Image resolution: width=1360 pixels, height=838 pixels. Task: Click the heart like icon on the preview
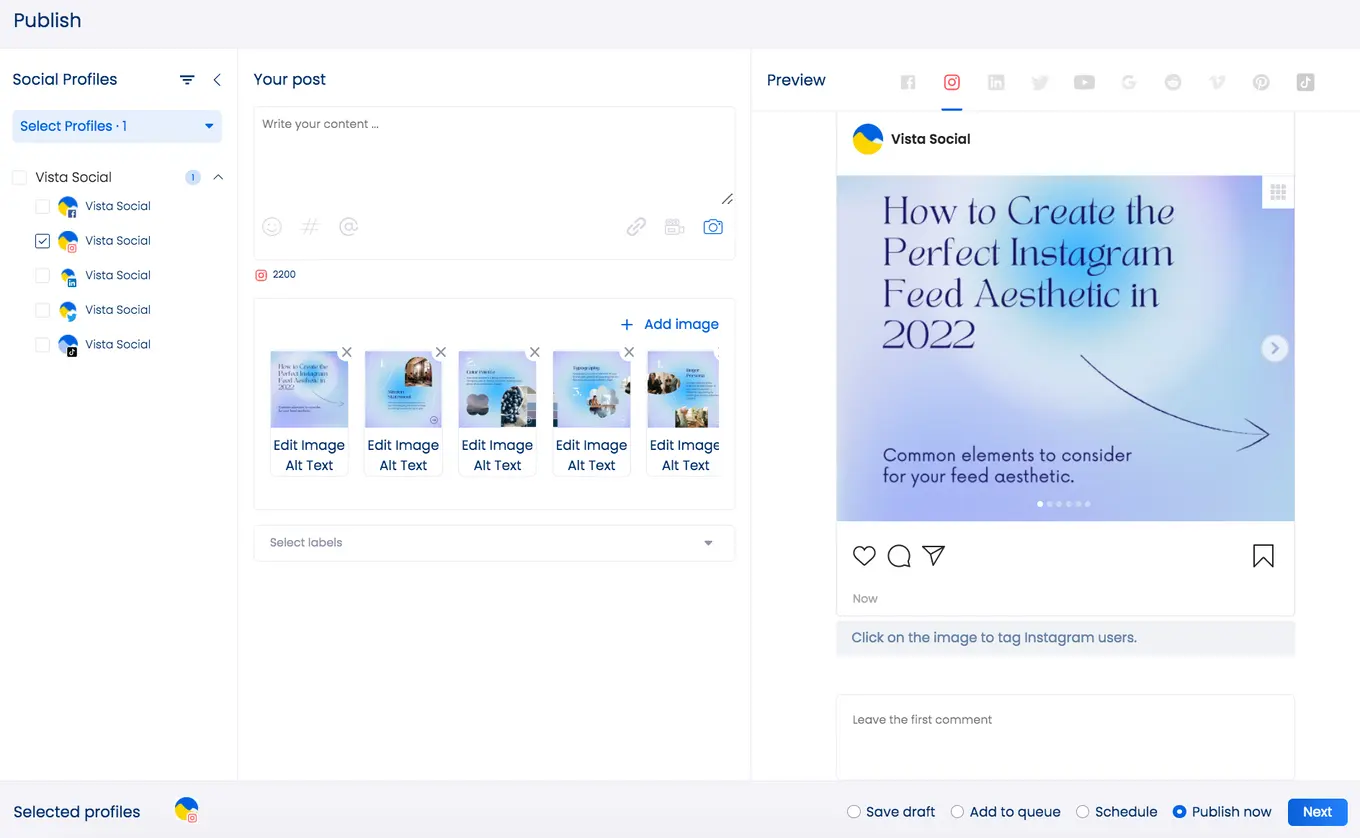pyautogui.click(x=864, y=556)
